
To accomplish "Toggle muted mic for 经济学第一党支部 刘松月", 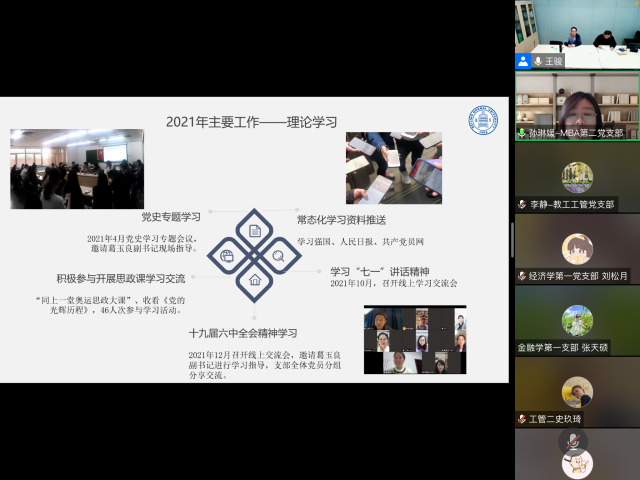I will 522,276.
